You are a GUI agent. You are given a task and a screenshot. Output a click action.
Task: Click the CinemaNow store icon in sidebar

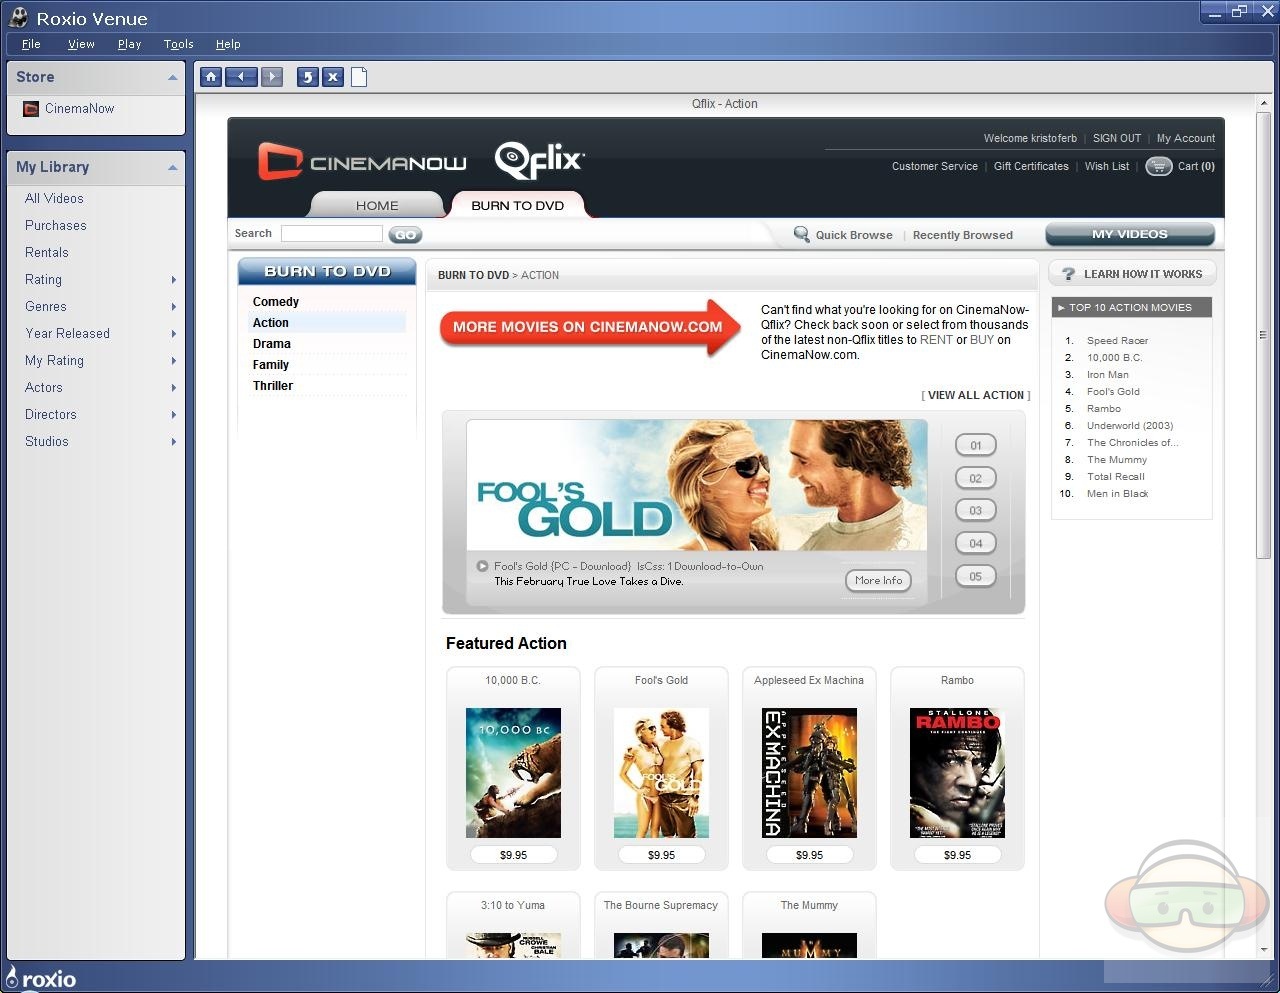click(x=31, y=109)
